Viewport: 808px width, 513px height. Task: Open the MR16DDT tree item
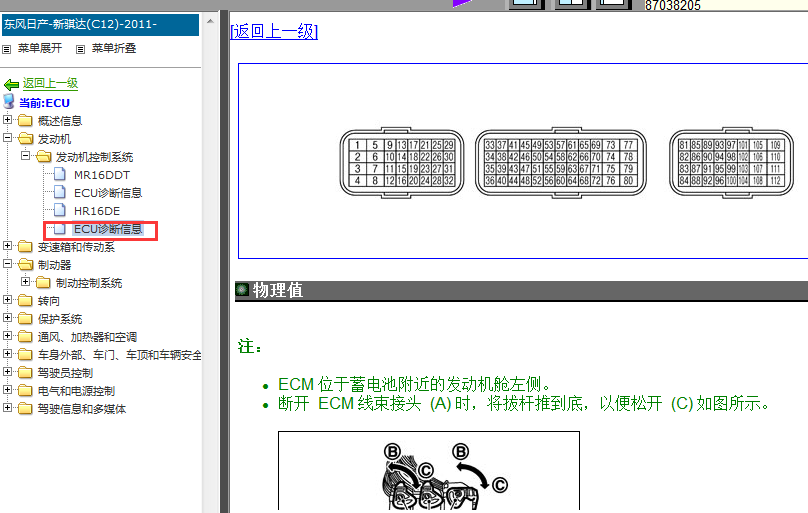click(x=102, y=175)
